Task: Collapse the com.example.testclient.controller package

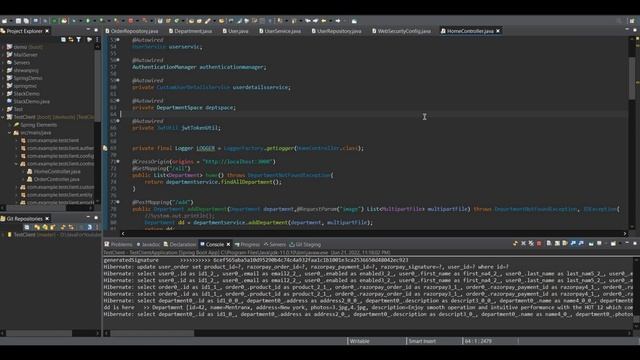Action: pyautogui.click(x=16, y=164)
